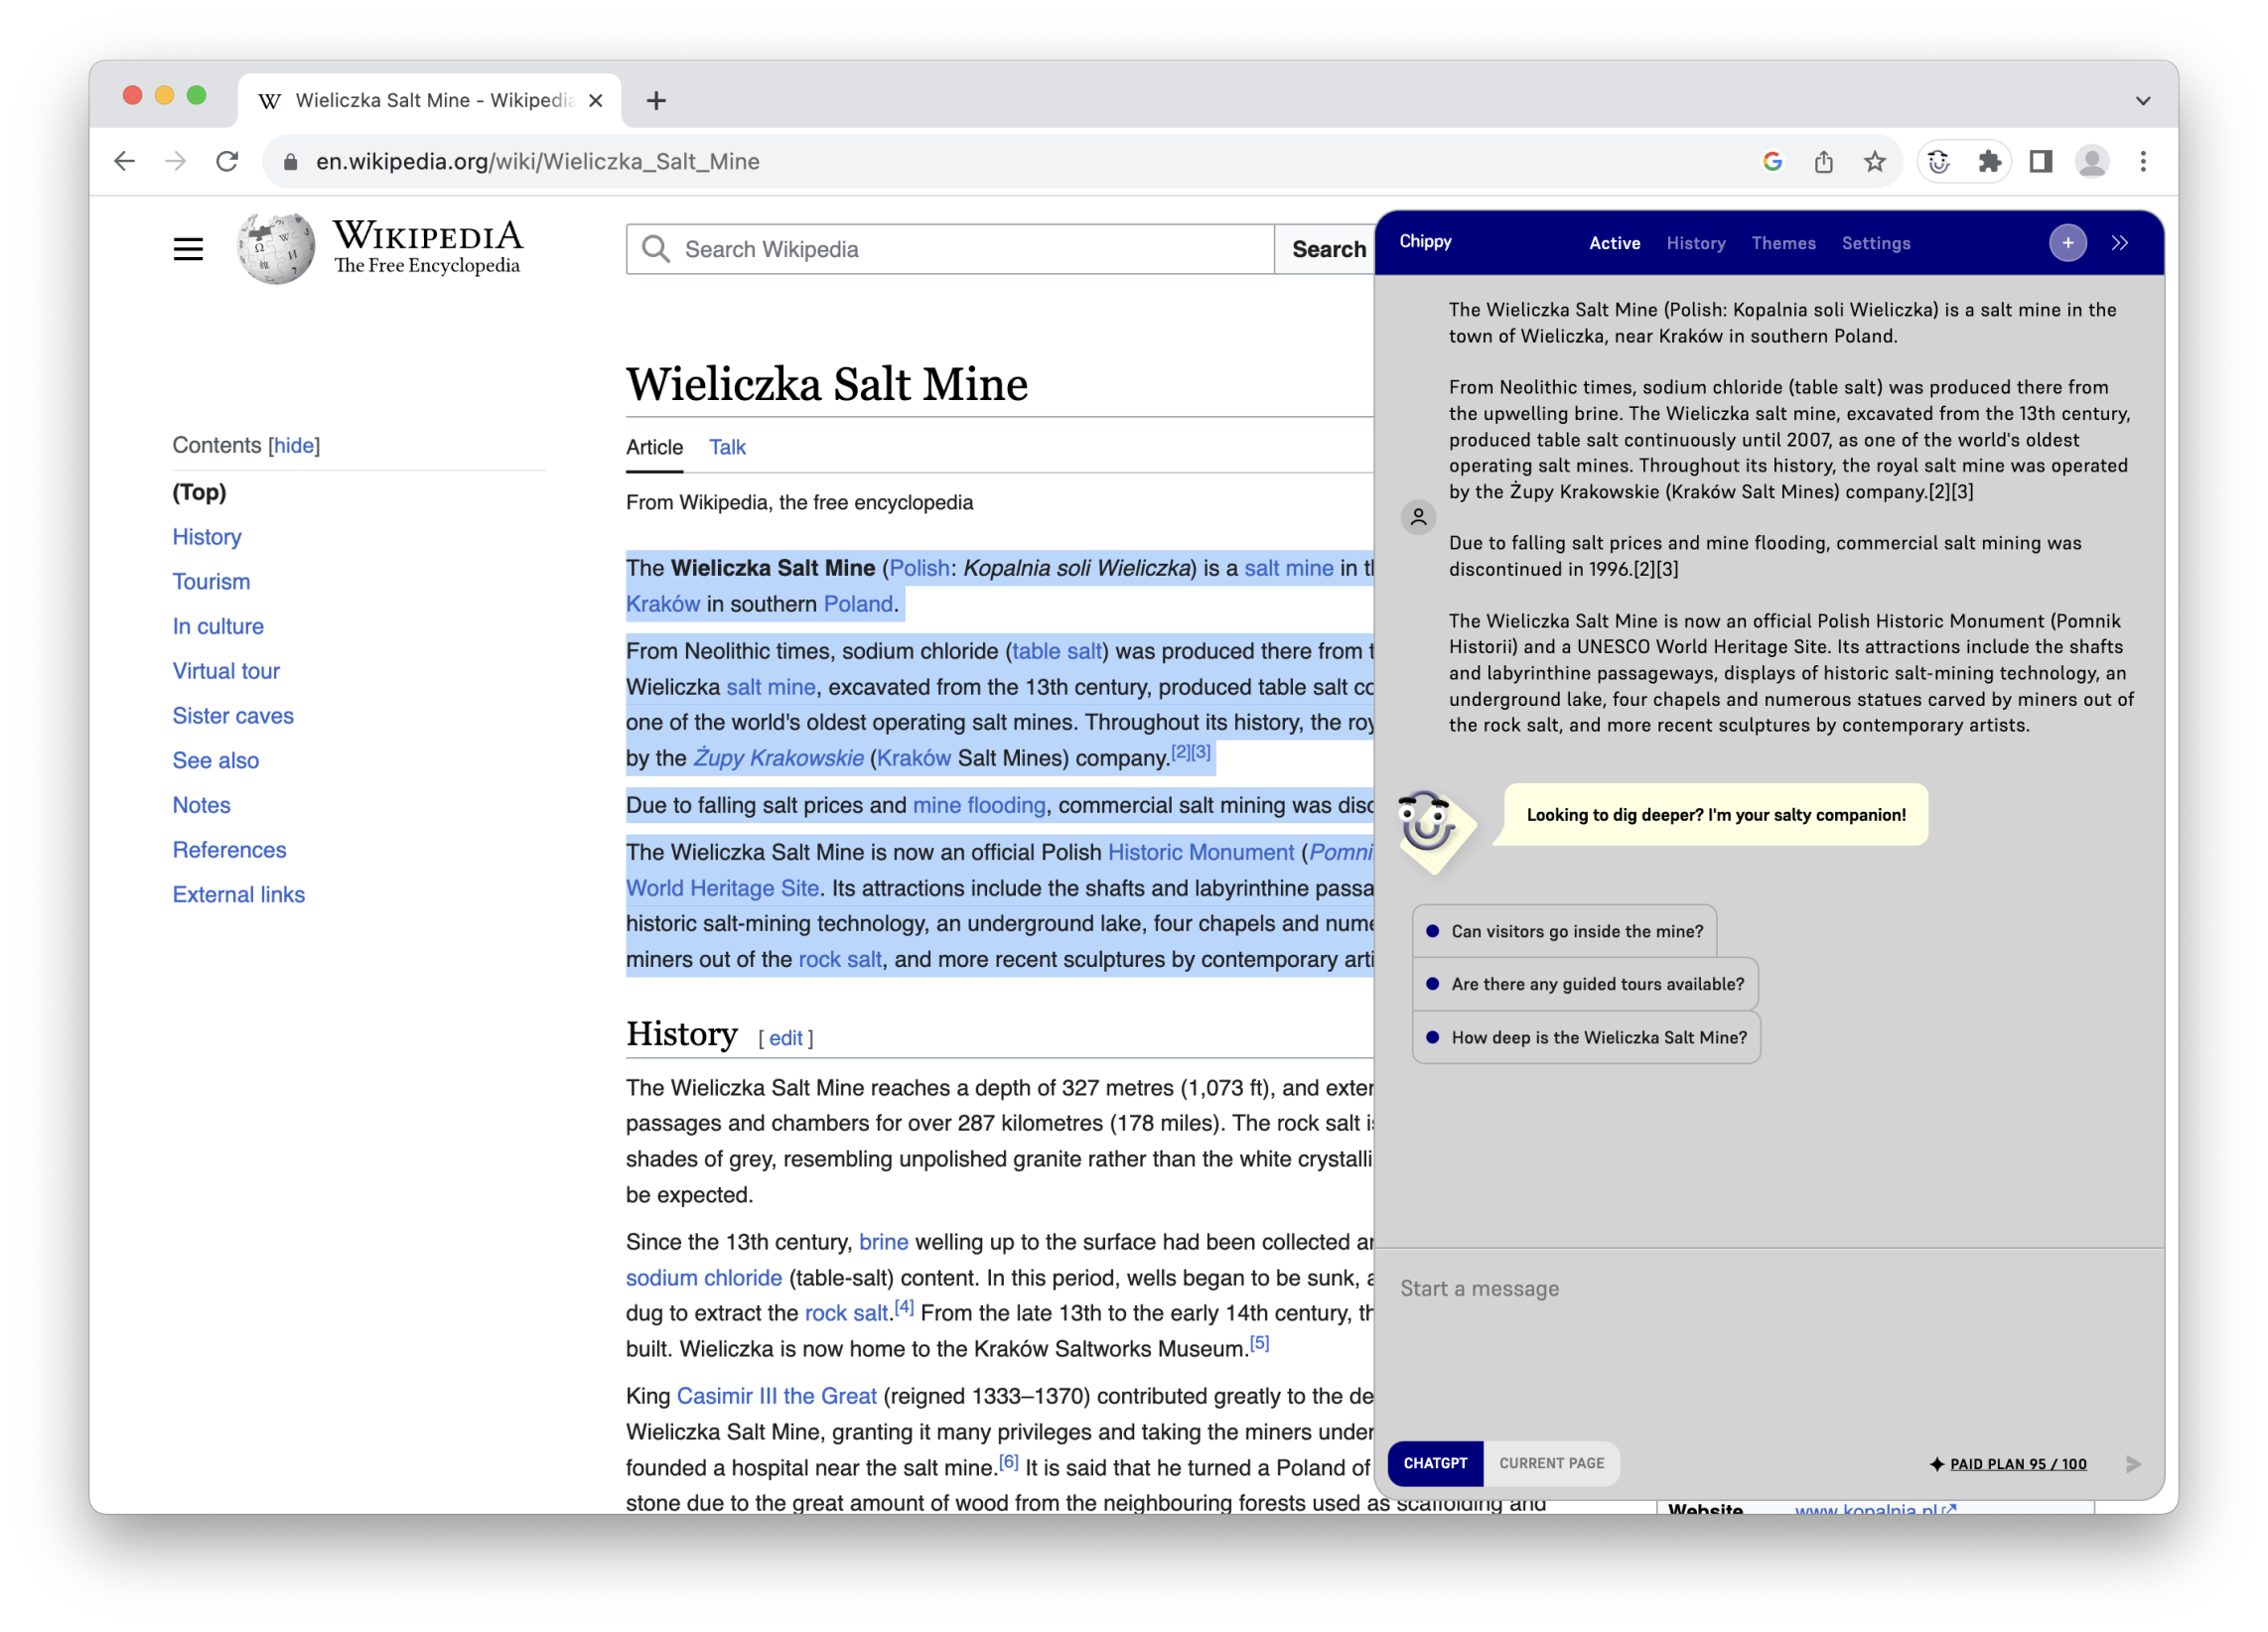Image resolution: width=2268 pixels, height=1632 pixels.
Task: Bookmark the page with the star icon
Action: tap(1875, 161)
